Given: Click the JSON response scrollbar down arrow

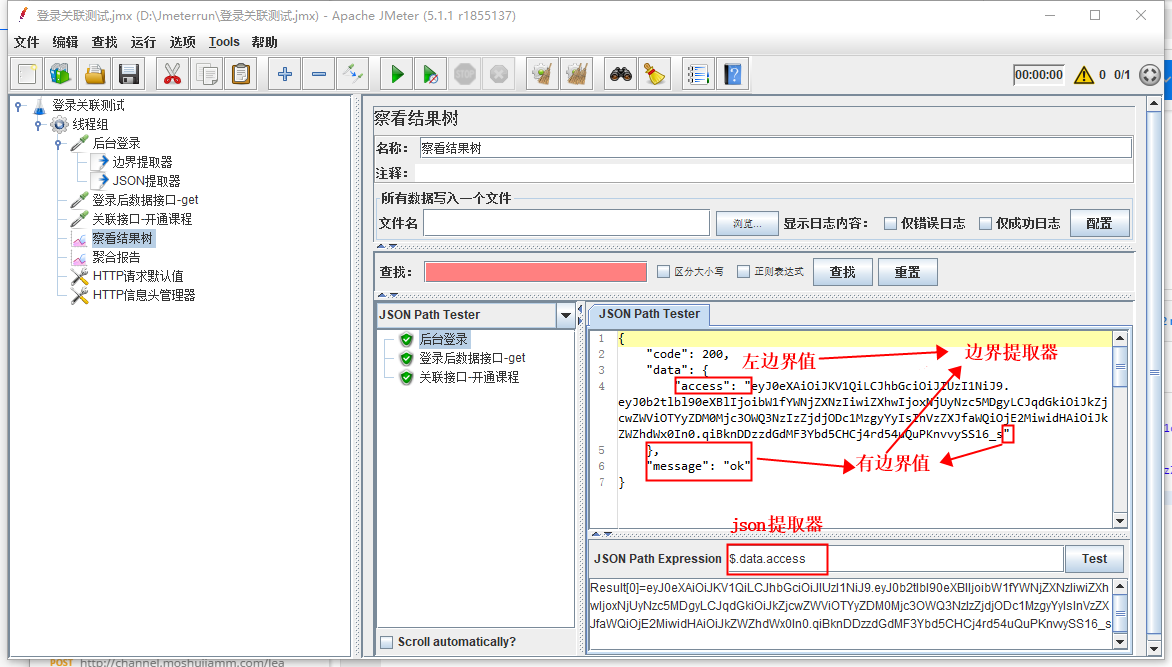Looking at the screenshot, I should 1120,520.
